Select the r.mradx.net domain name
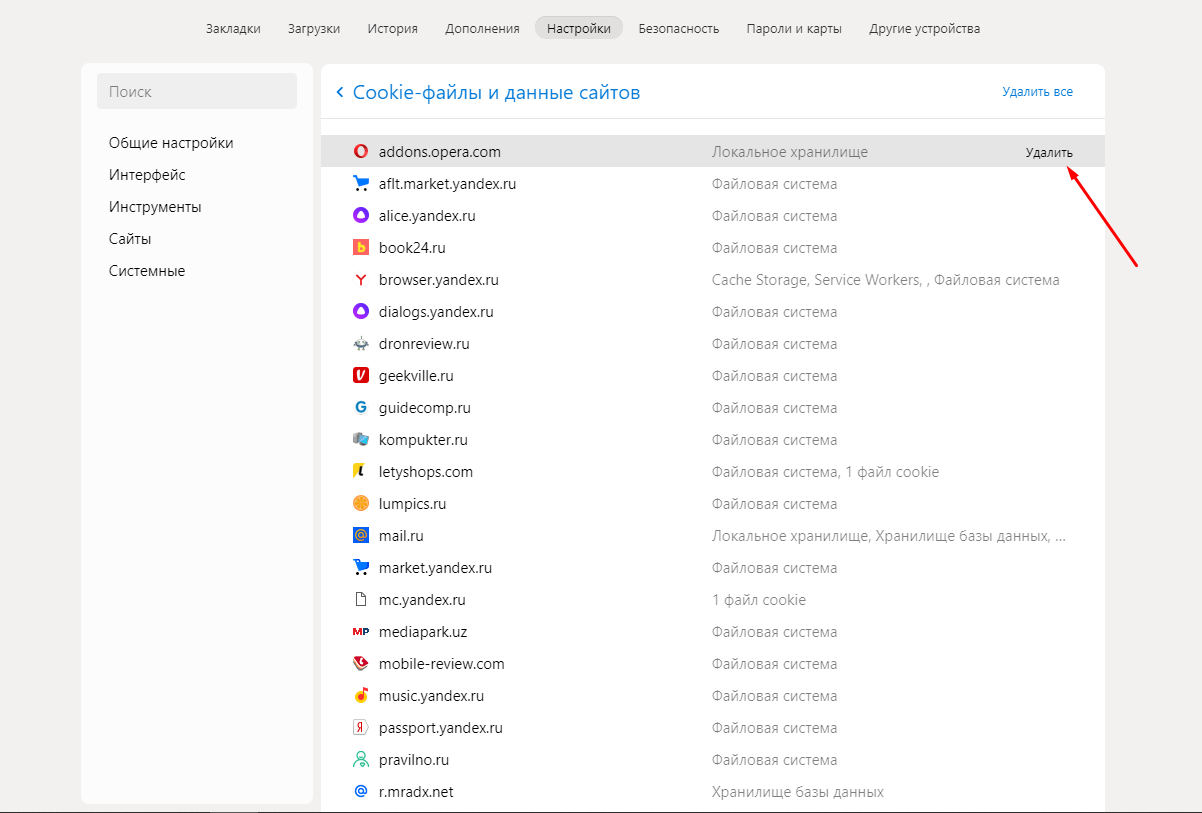This screenshot has width=1202, height=813. [416, 792]
